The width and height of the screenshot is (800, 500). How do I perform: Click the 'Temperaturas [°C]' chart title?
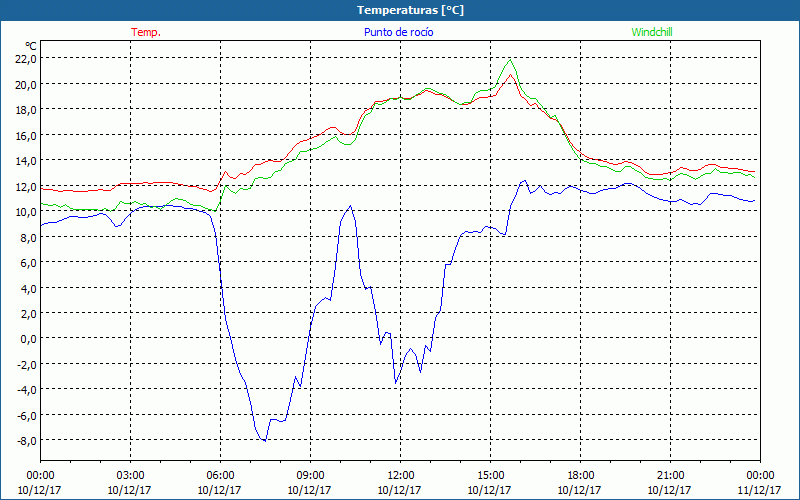point(410,10)
